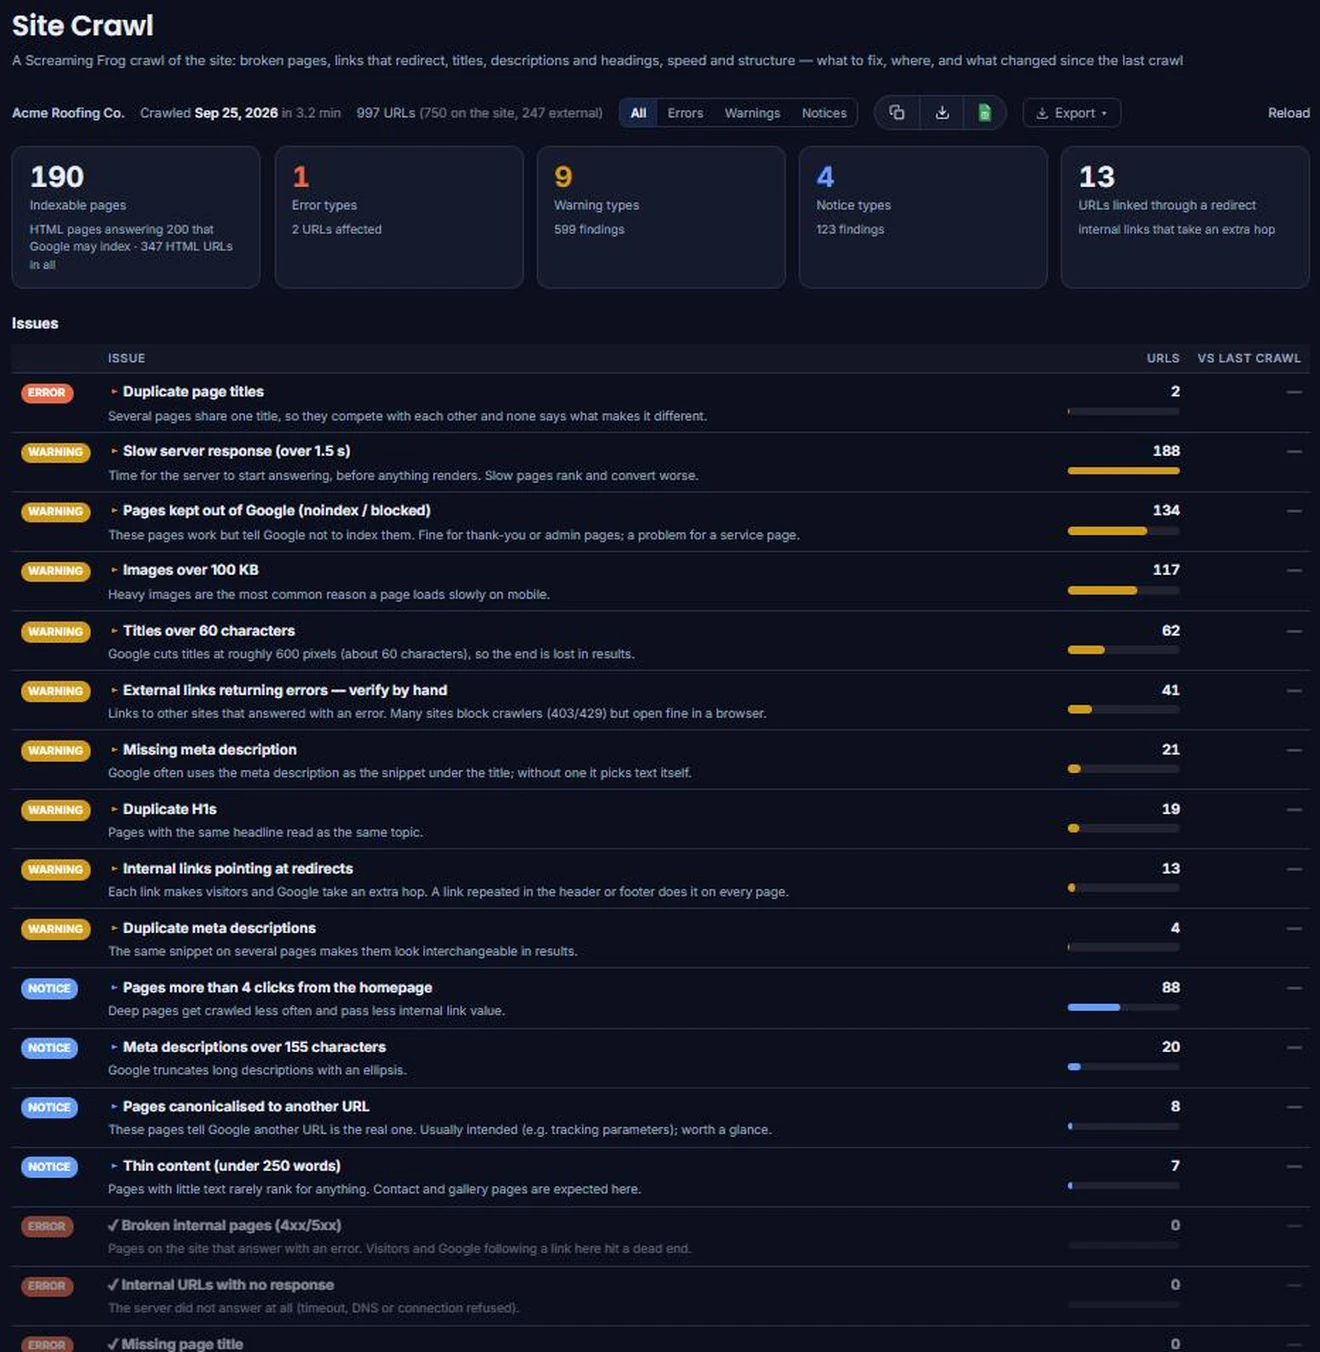Click the Missing page title row
Image resolution: width=1320 pixels, height=1352 pixels.
point(660,1340)
